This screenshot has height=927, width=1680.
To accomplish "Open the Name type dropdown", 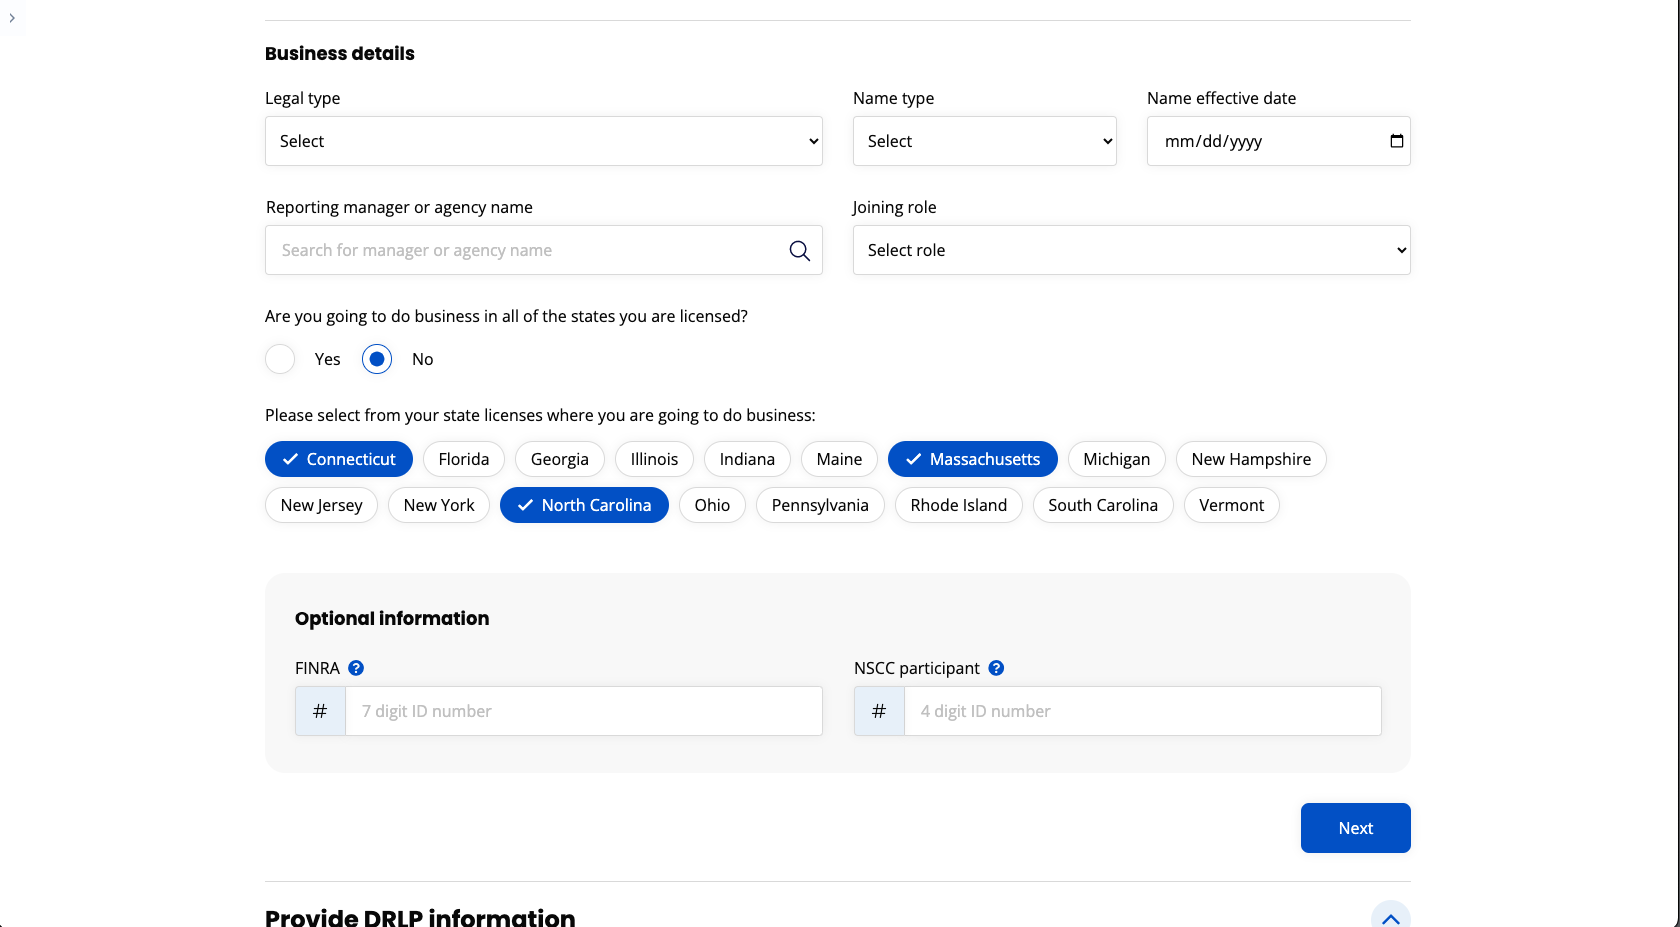I will pyautogui.click(x=984, y=141).
